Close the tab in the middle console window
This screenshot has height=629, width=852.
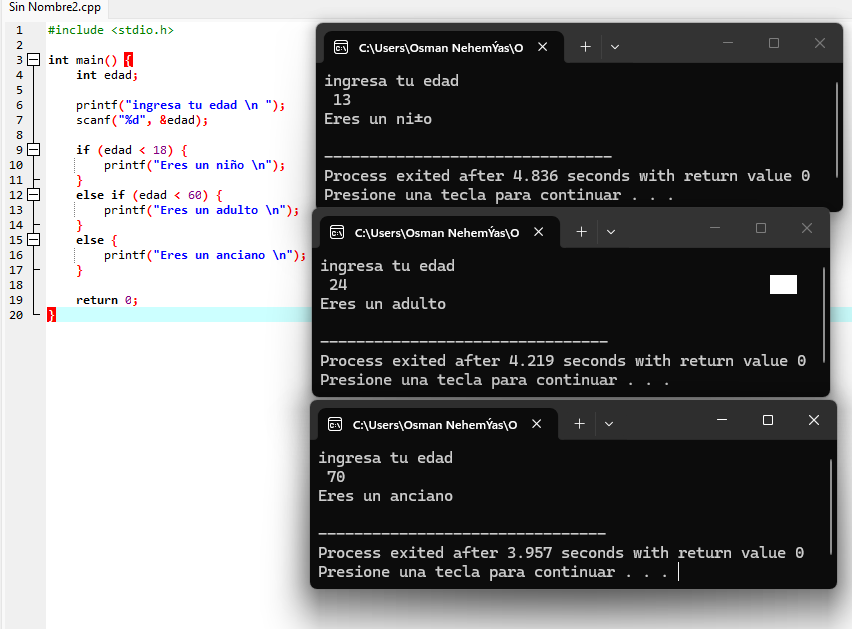[539, 232]
